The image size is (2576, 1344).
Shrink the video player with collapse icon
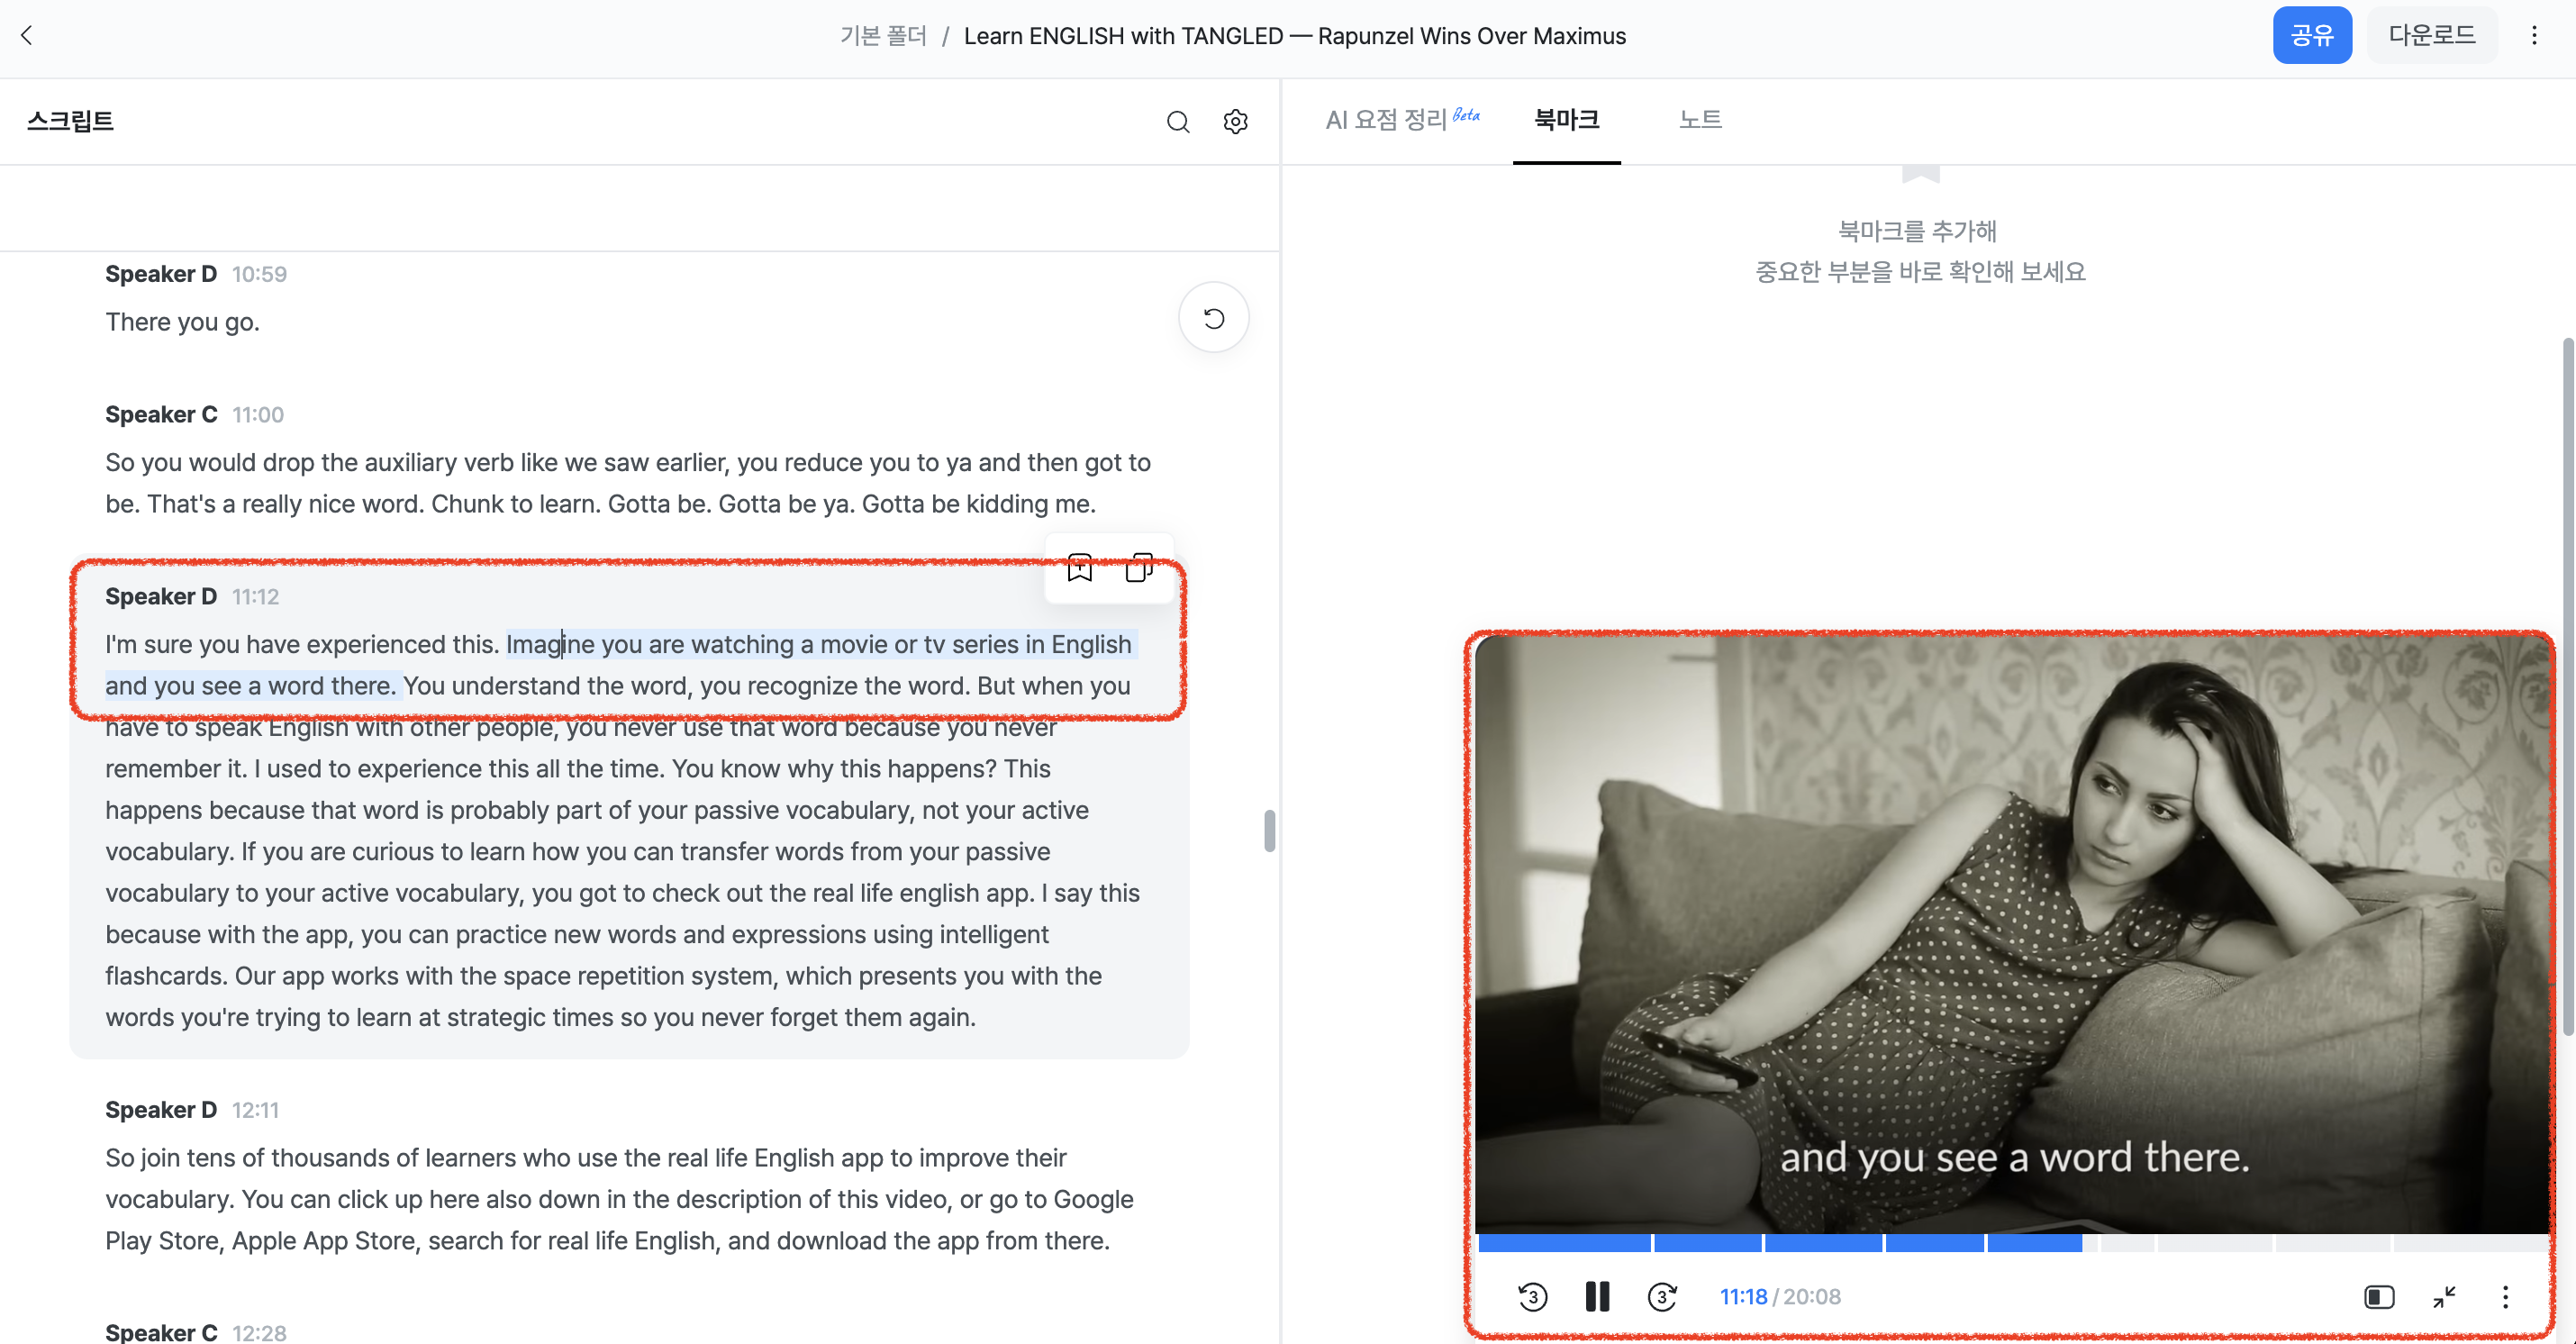tap(2444, 1297)
